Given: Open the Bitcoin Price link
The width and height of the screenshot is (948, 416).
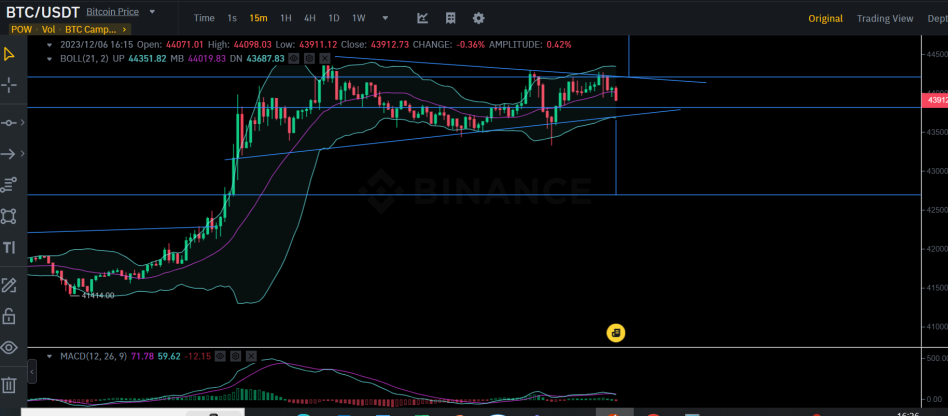Looking at the screenshot, I should (x=112, y=11).
